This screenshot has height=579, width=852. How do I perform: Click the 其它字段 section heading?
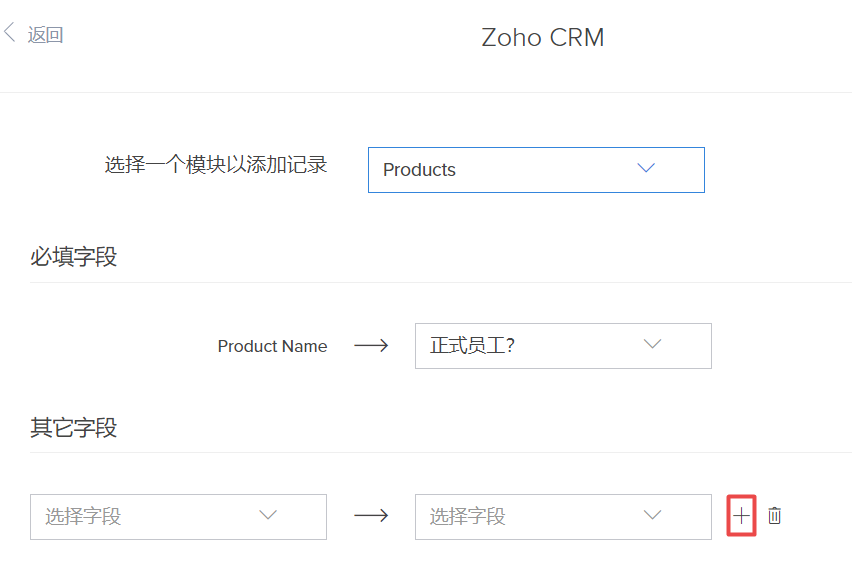[x=73, y=428]
